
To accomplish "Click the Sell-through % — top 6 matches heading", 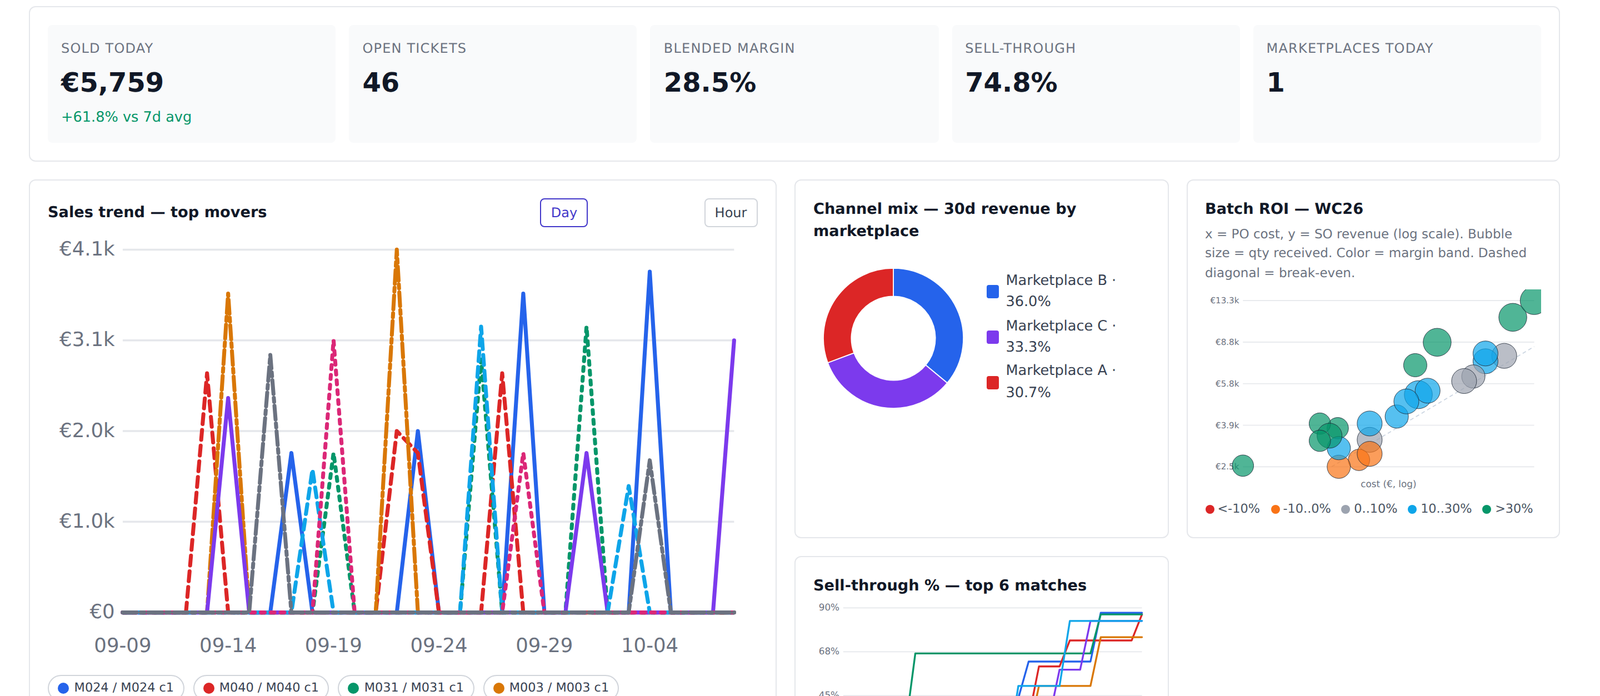I will [950, 586].
